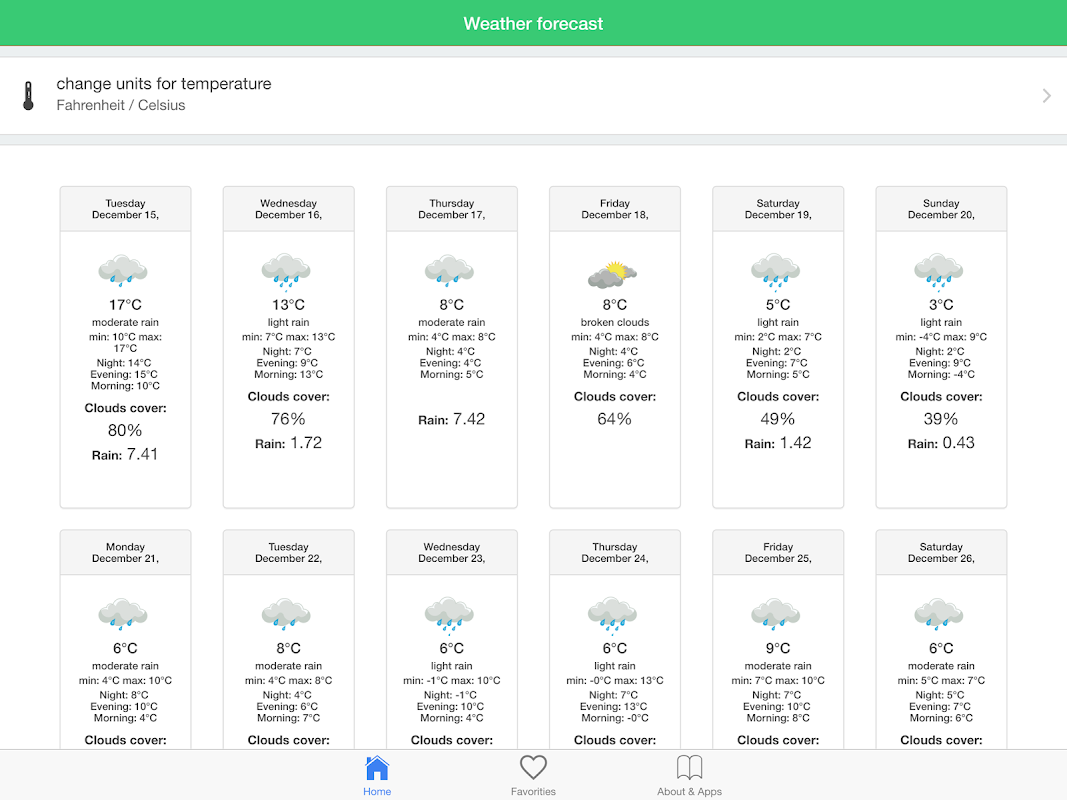This screenshot has height=800, width=1067.
Task: Select Tuesday December 15 card header
Action: click(x=125, y=209)
